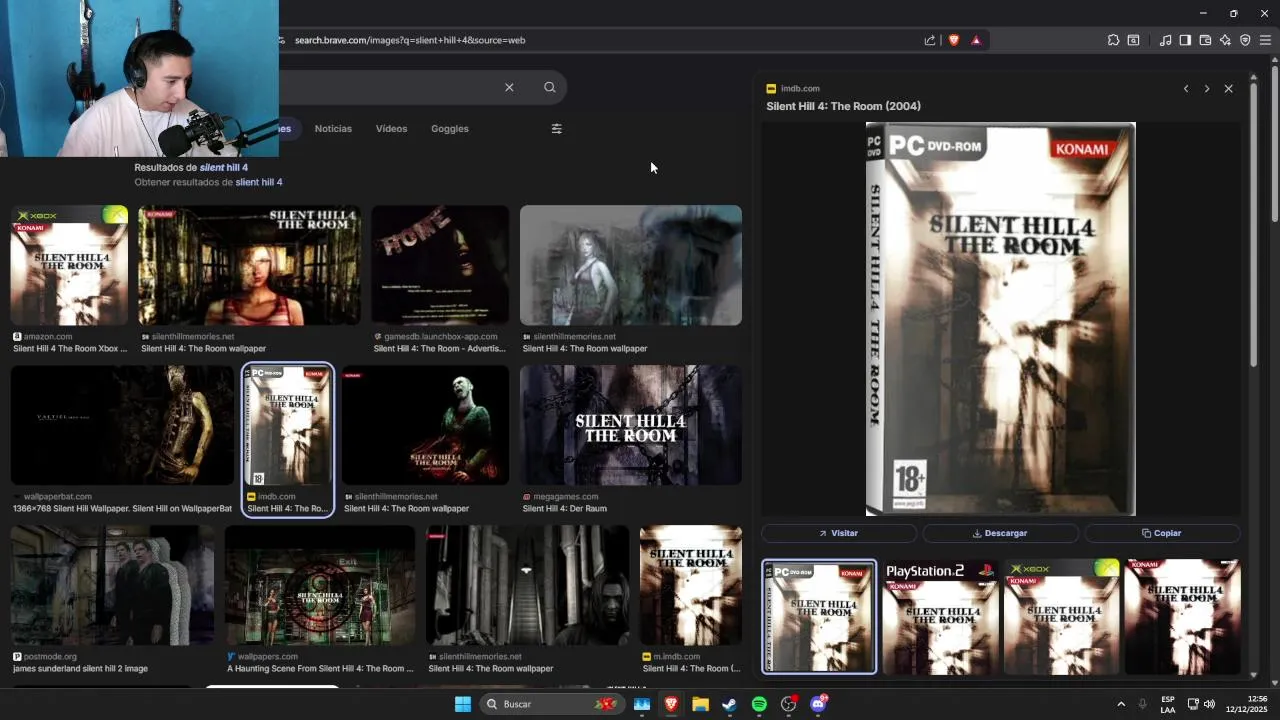Open Spotify from the taskbar
The width and height of the screenshot is (1280, 720).
[x=759, y=704]
